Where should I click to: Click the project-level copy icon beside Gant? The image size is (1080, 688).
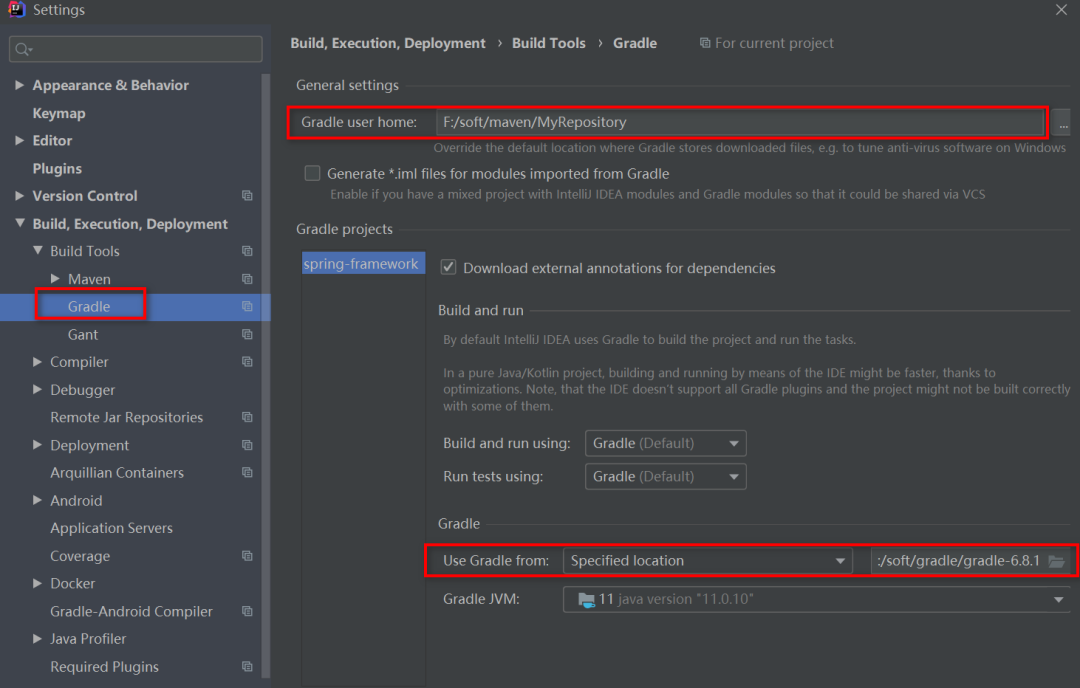247,334
